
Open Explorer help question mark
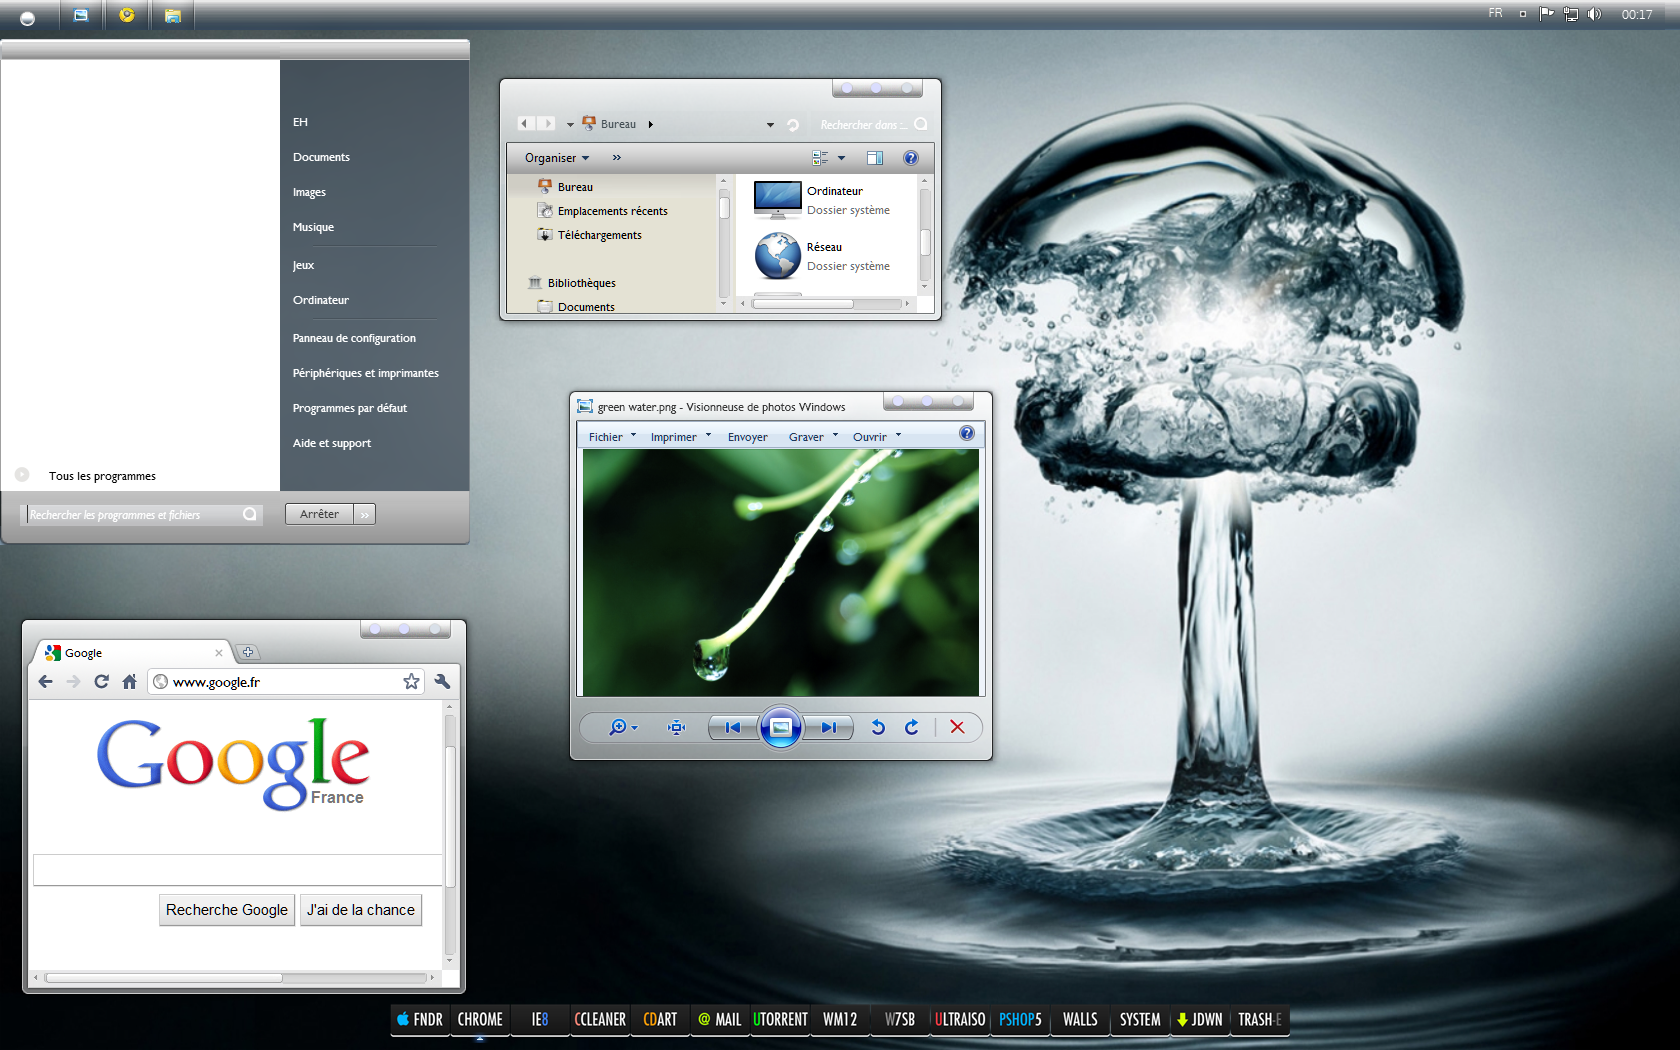pos(911,158)
